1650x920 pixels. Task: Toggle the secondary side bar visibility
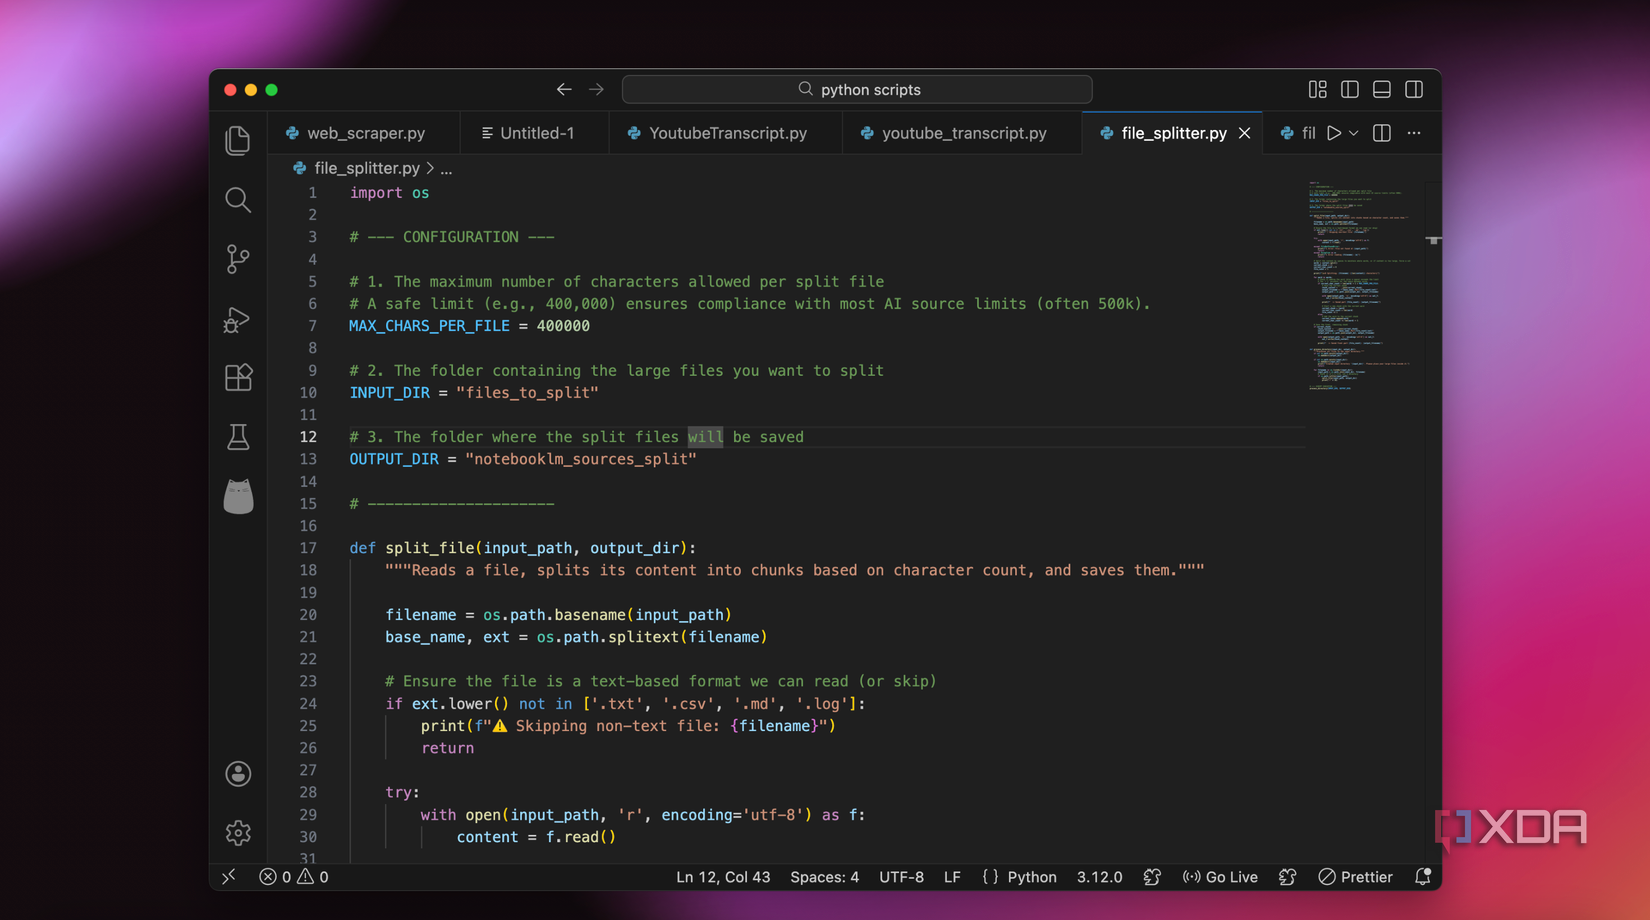click(1414, 90)
